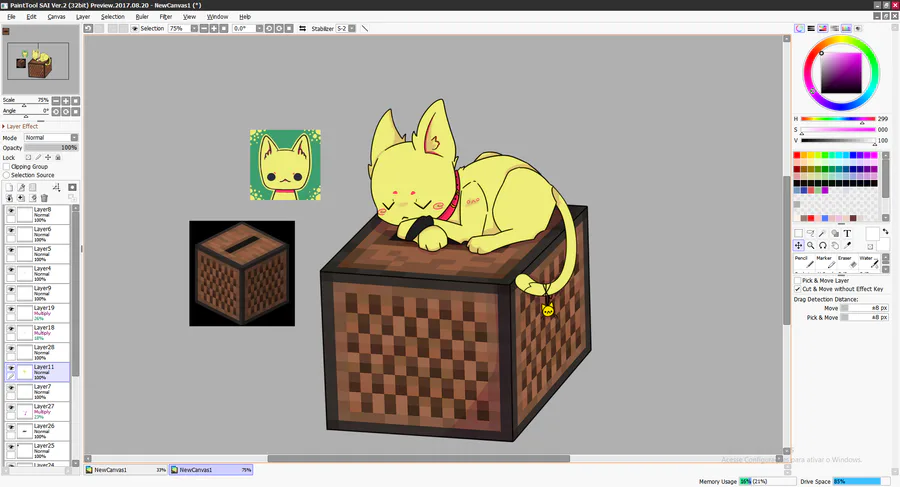Select the Eyedropper color picker tool
Screen dimensions: 900x487
click(x=847, y=245)
